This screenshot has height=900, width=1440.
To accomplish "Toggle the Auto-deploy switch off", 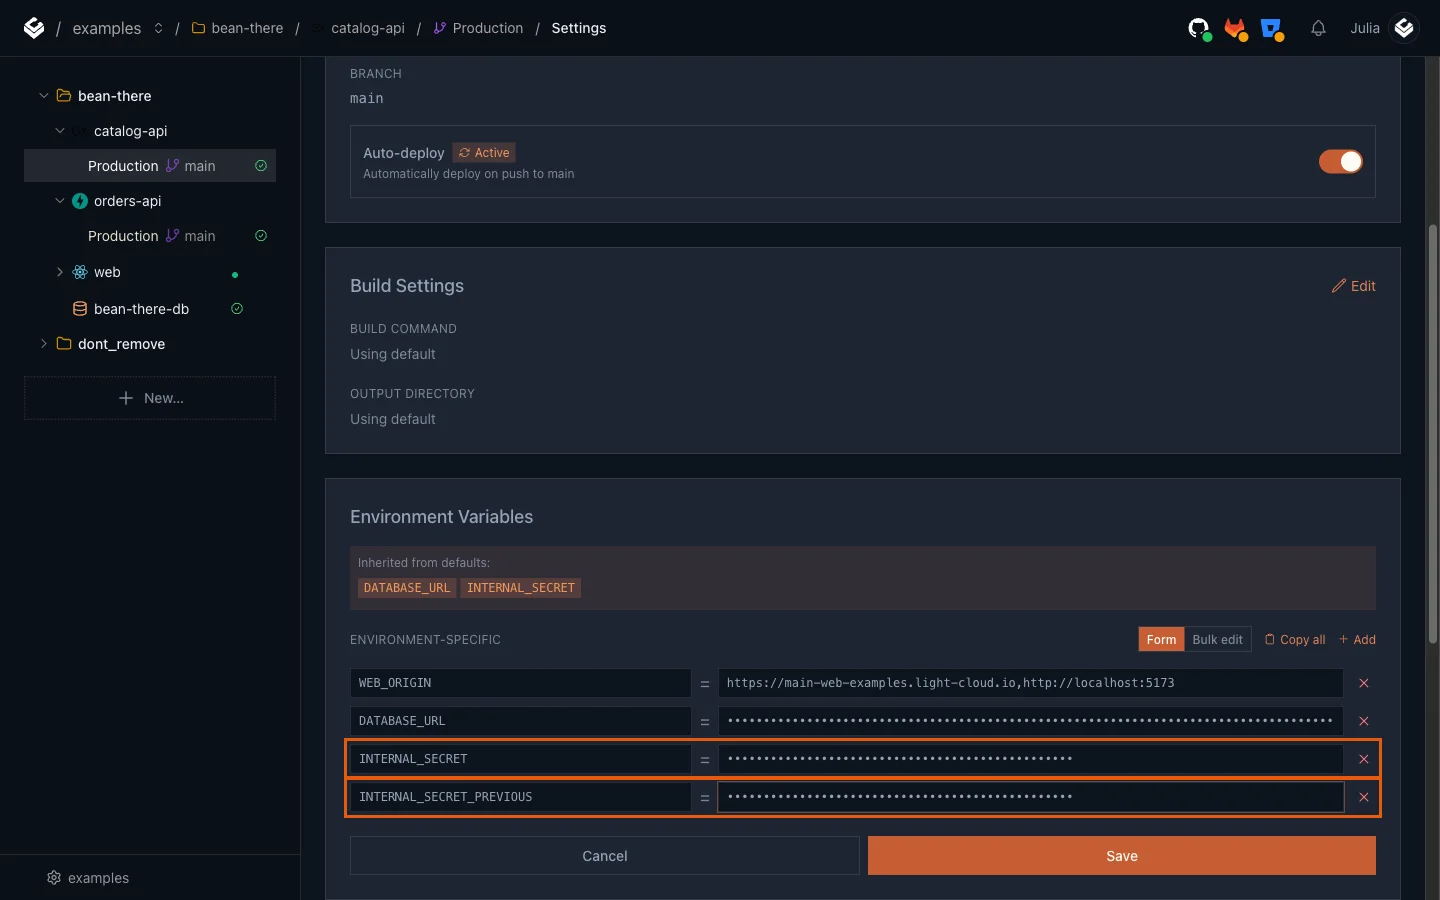I will click(1340, 162).
